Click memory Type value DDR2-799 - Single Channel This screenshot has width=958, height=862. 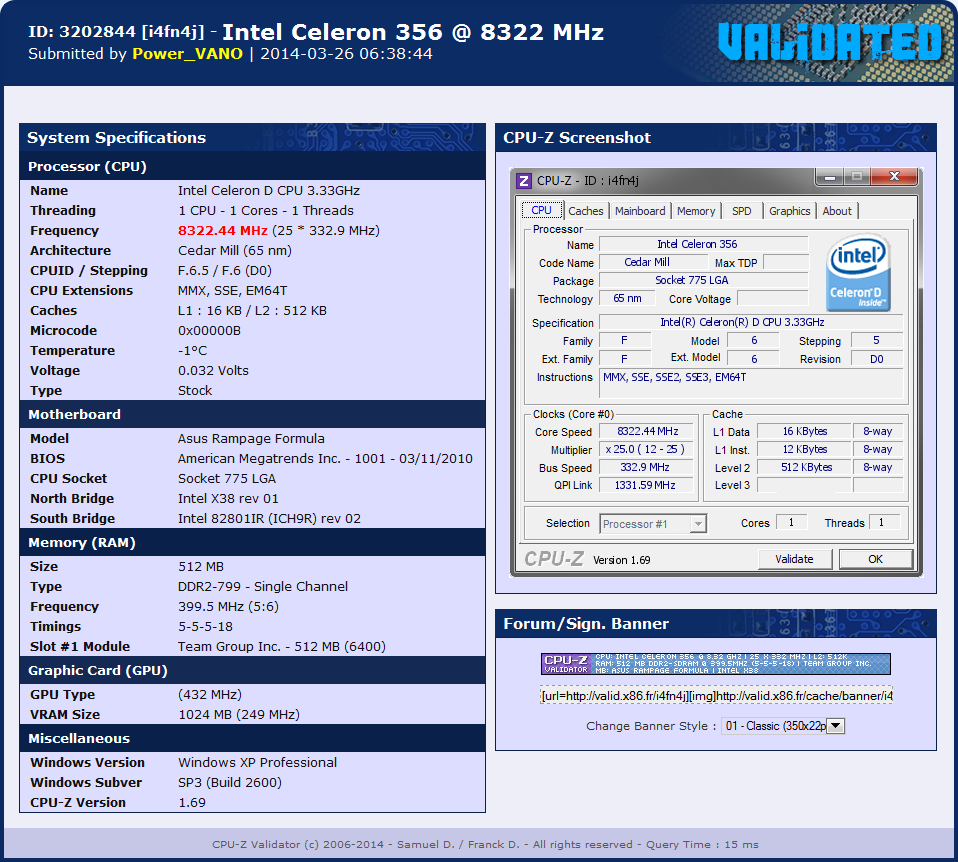[263, 586]
